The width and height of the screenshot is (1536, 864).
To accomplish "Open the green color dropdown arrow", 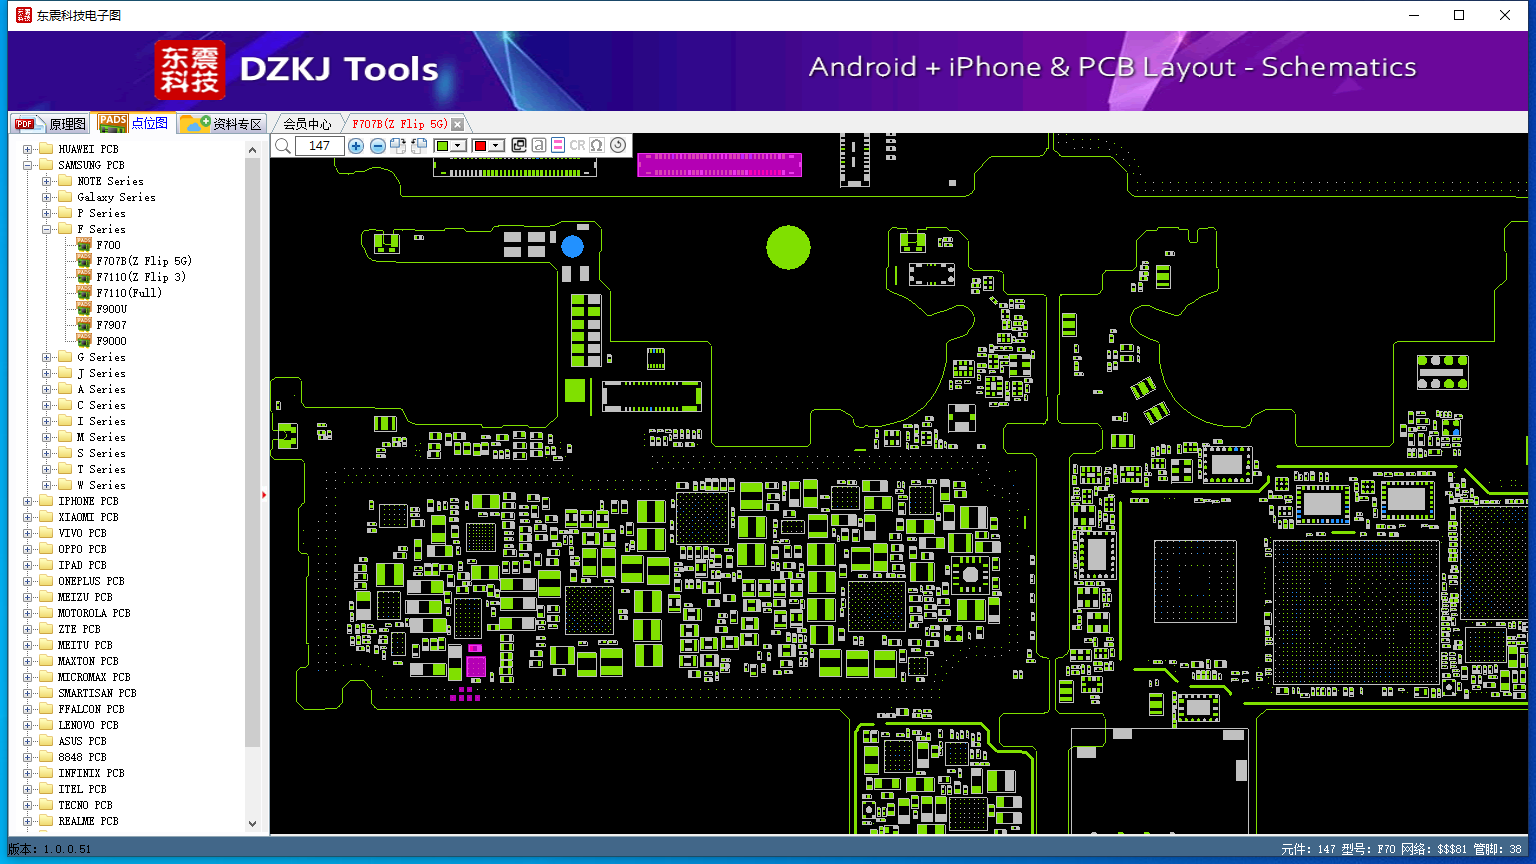I will (459, 146).
